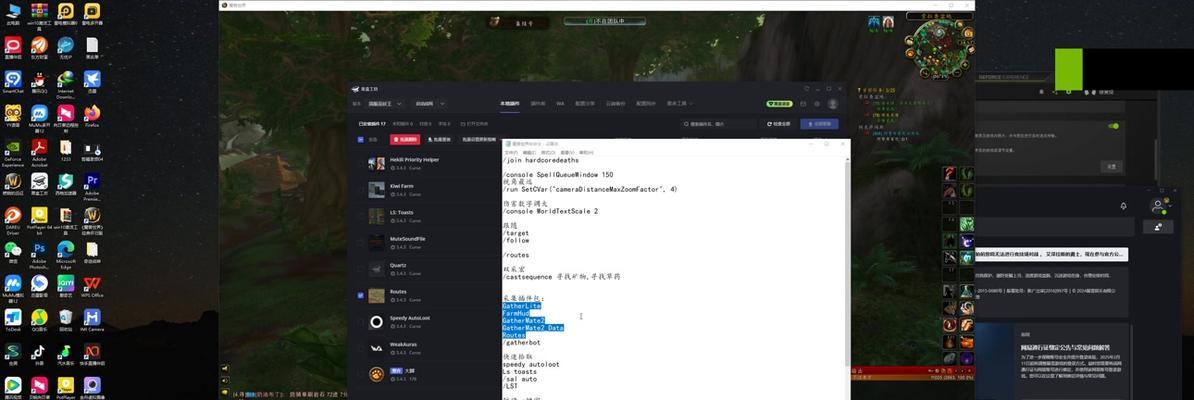Launch Adobe Acrobat from the desktop
Image resolution: width=1194 pixels, height=400 pixels.
click(x=39, y=149)
